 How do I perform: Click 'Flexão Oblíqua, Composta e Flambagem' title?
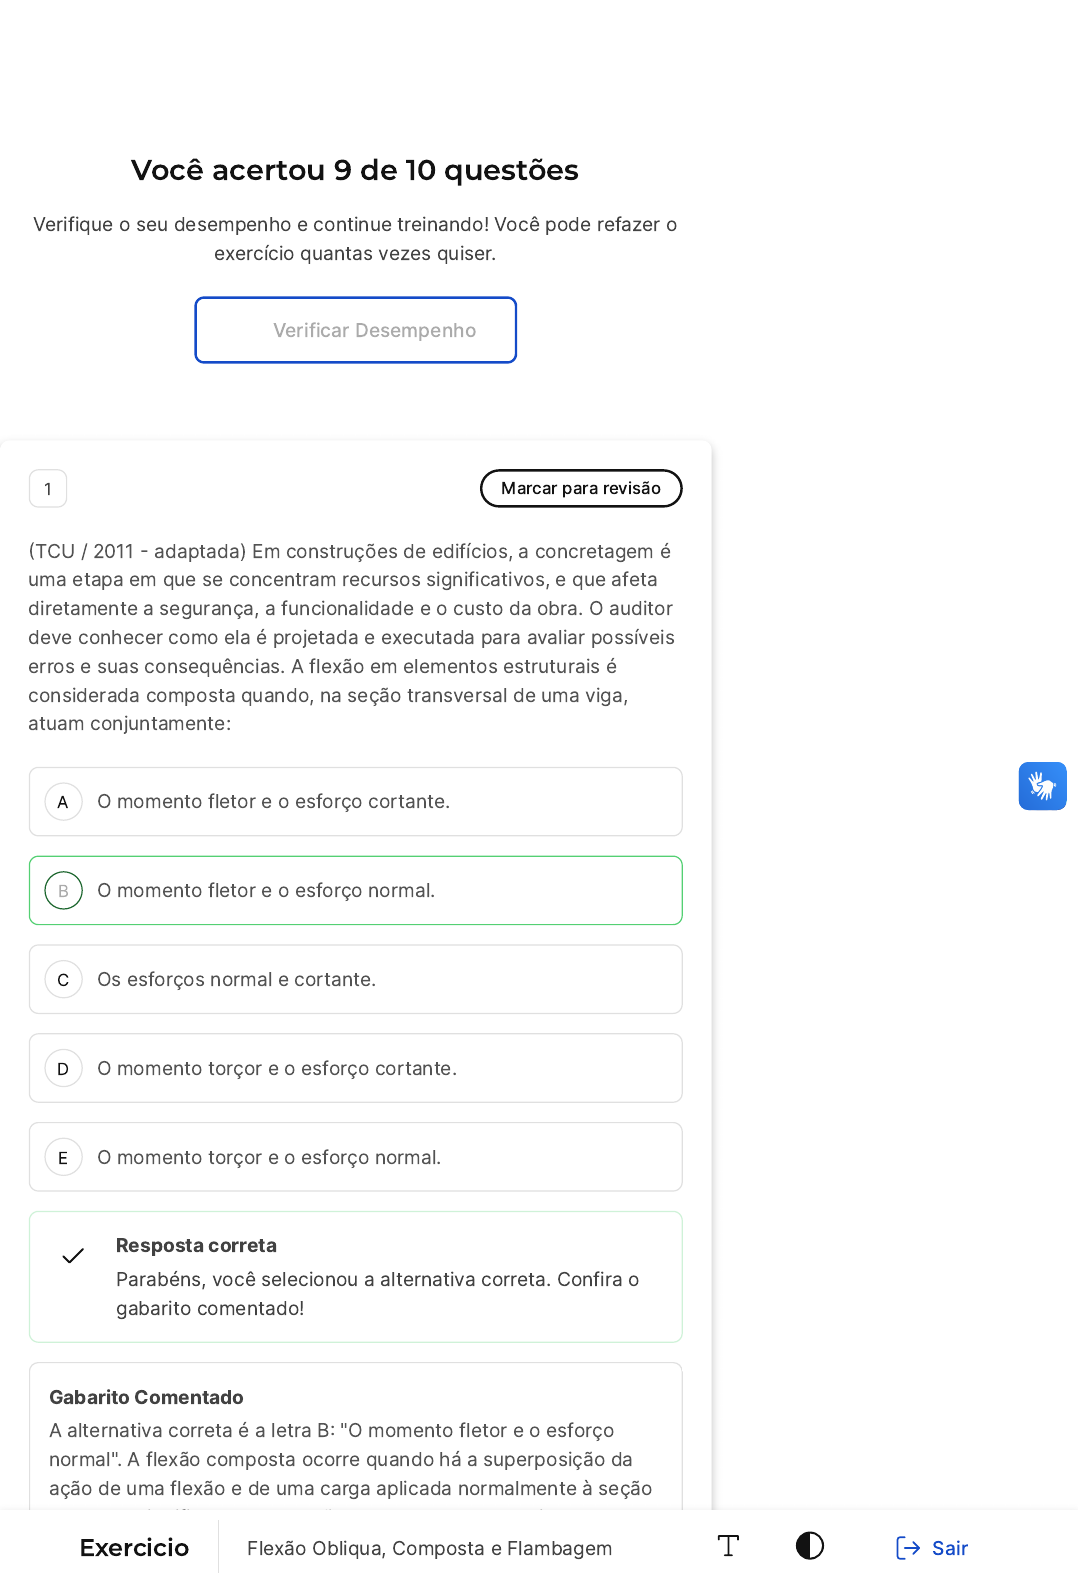coord(430,1548)
